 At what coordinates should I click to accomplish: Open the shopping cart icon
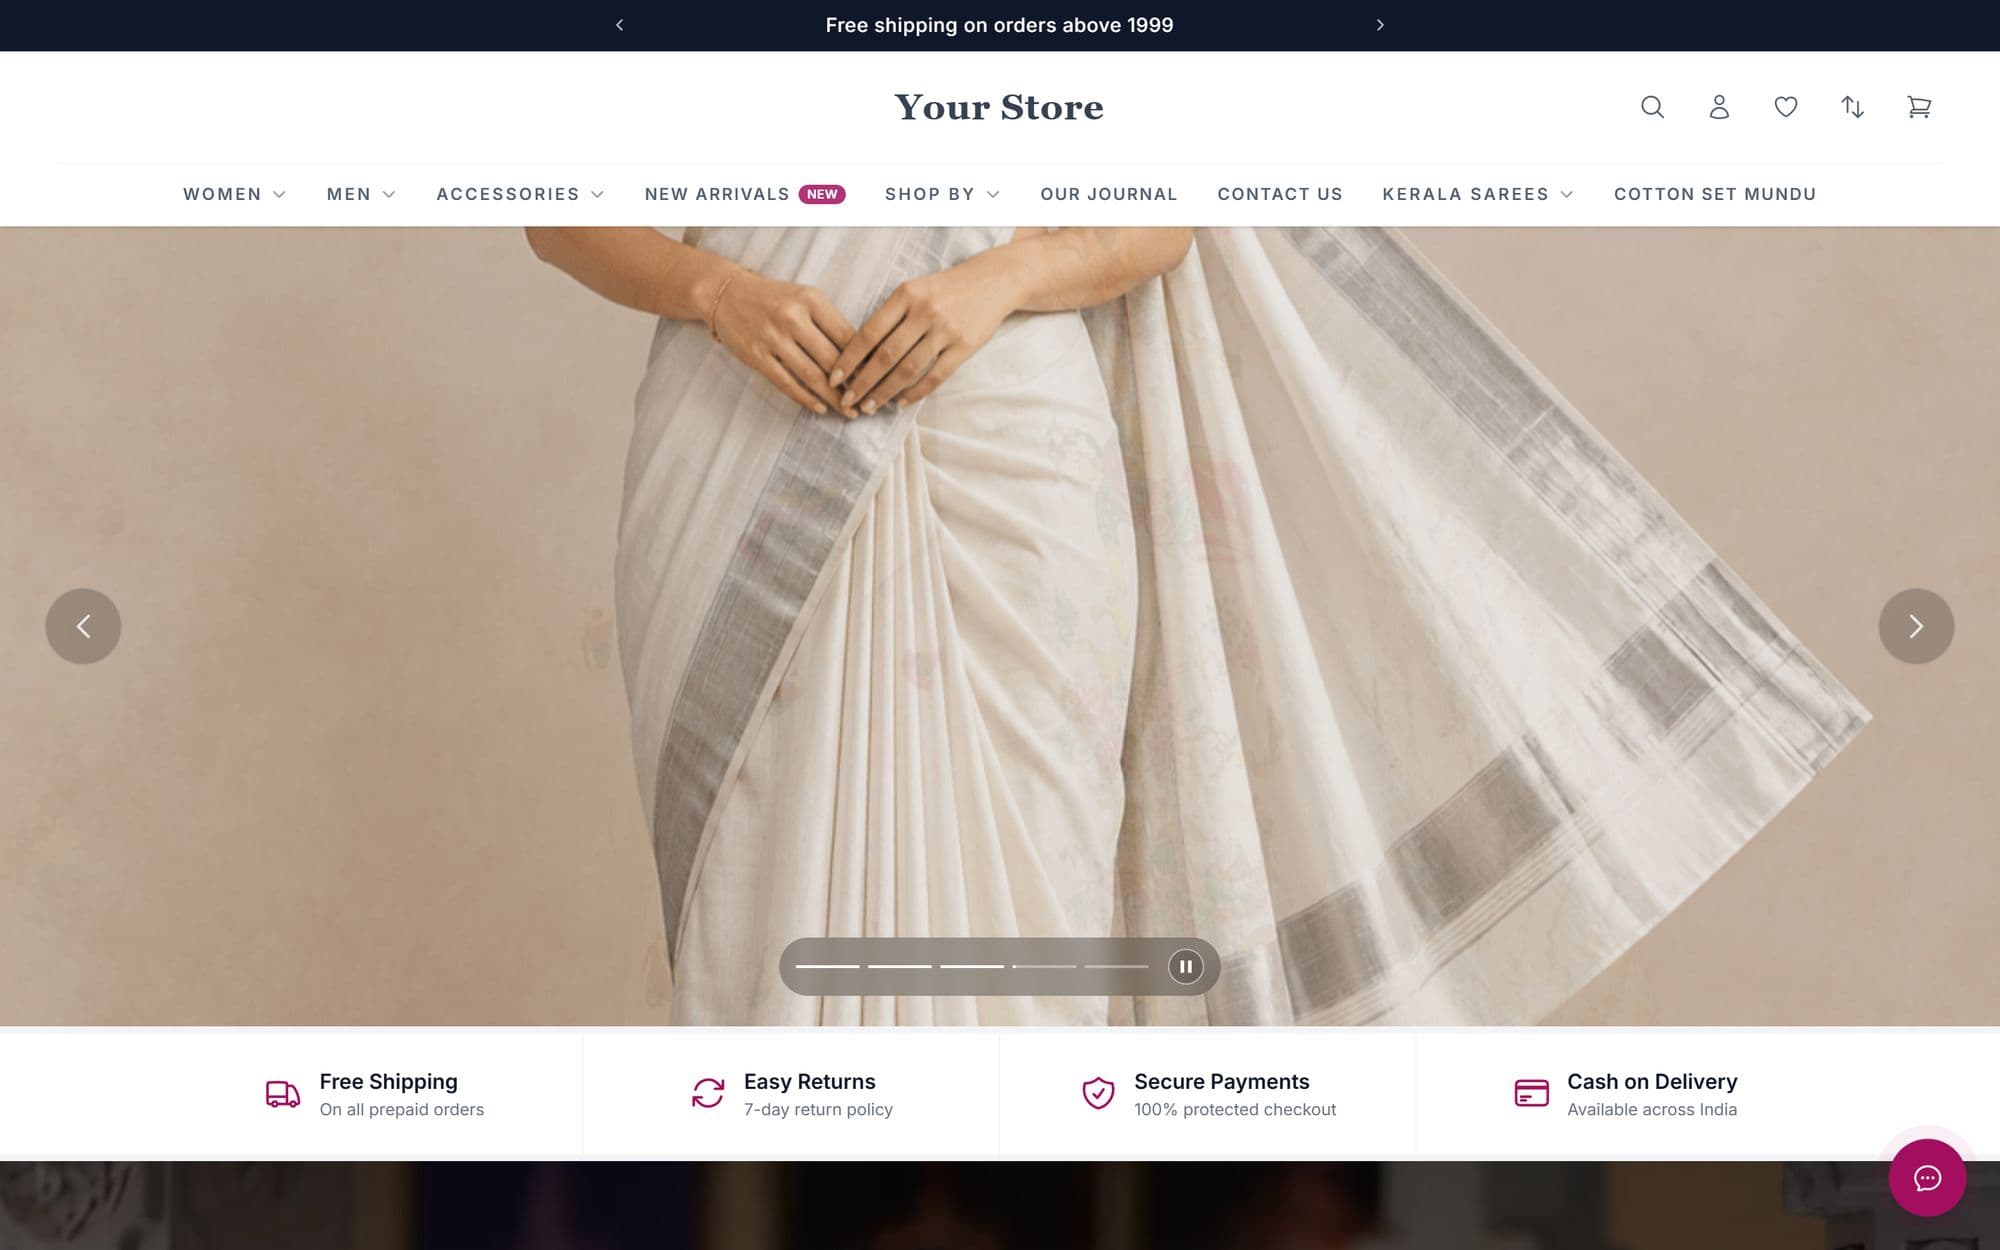tap(1919, 107)
